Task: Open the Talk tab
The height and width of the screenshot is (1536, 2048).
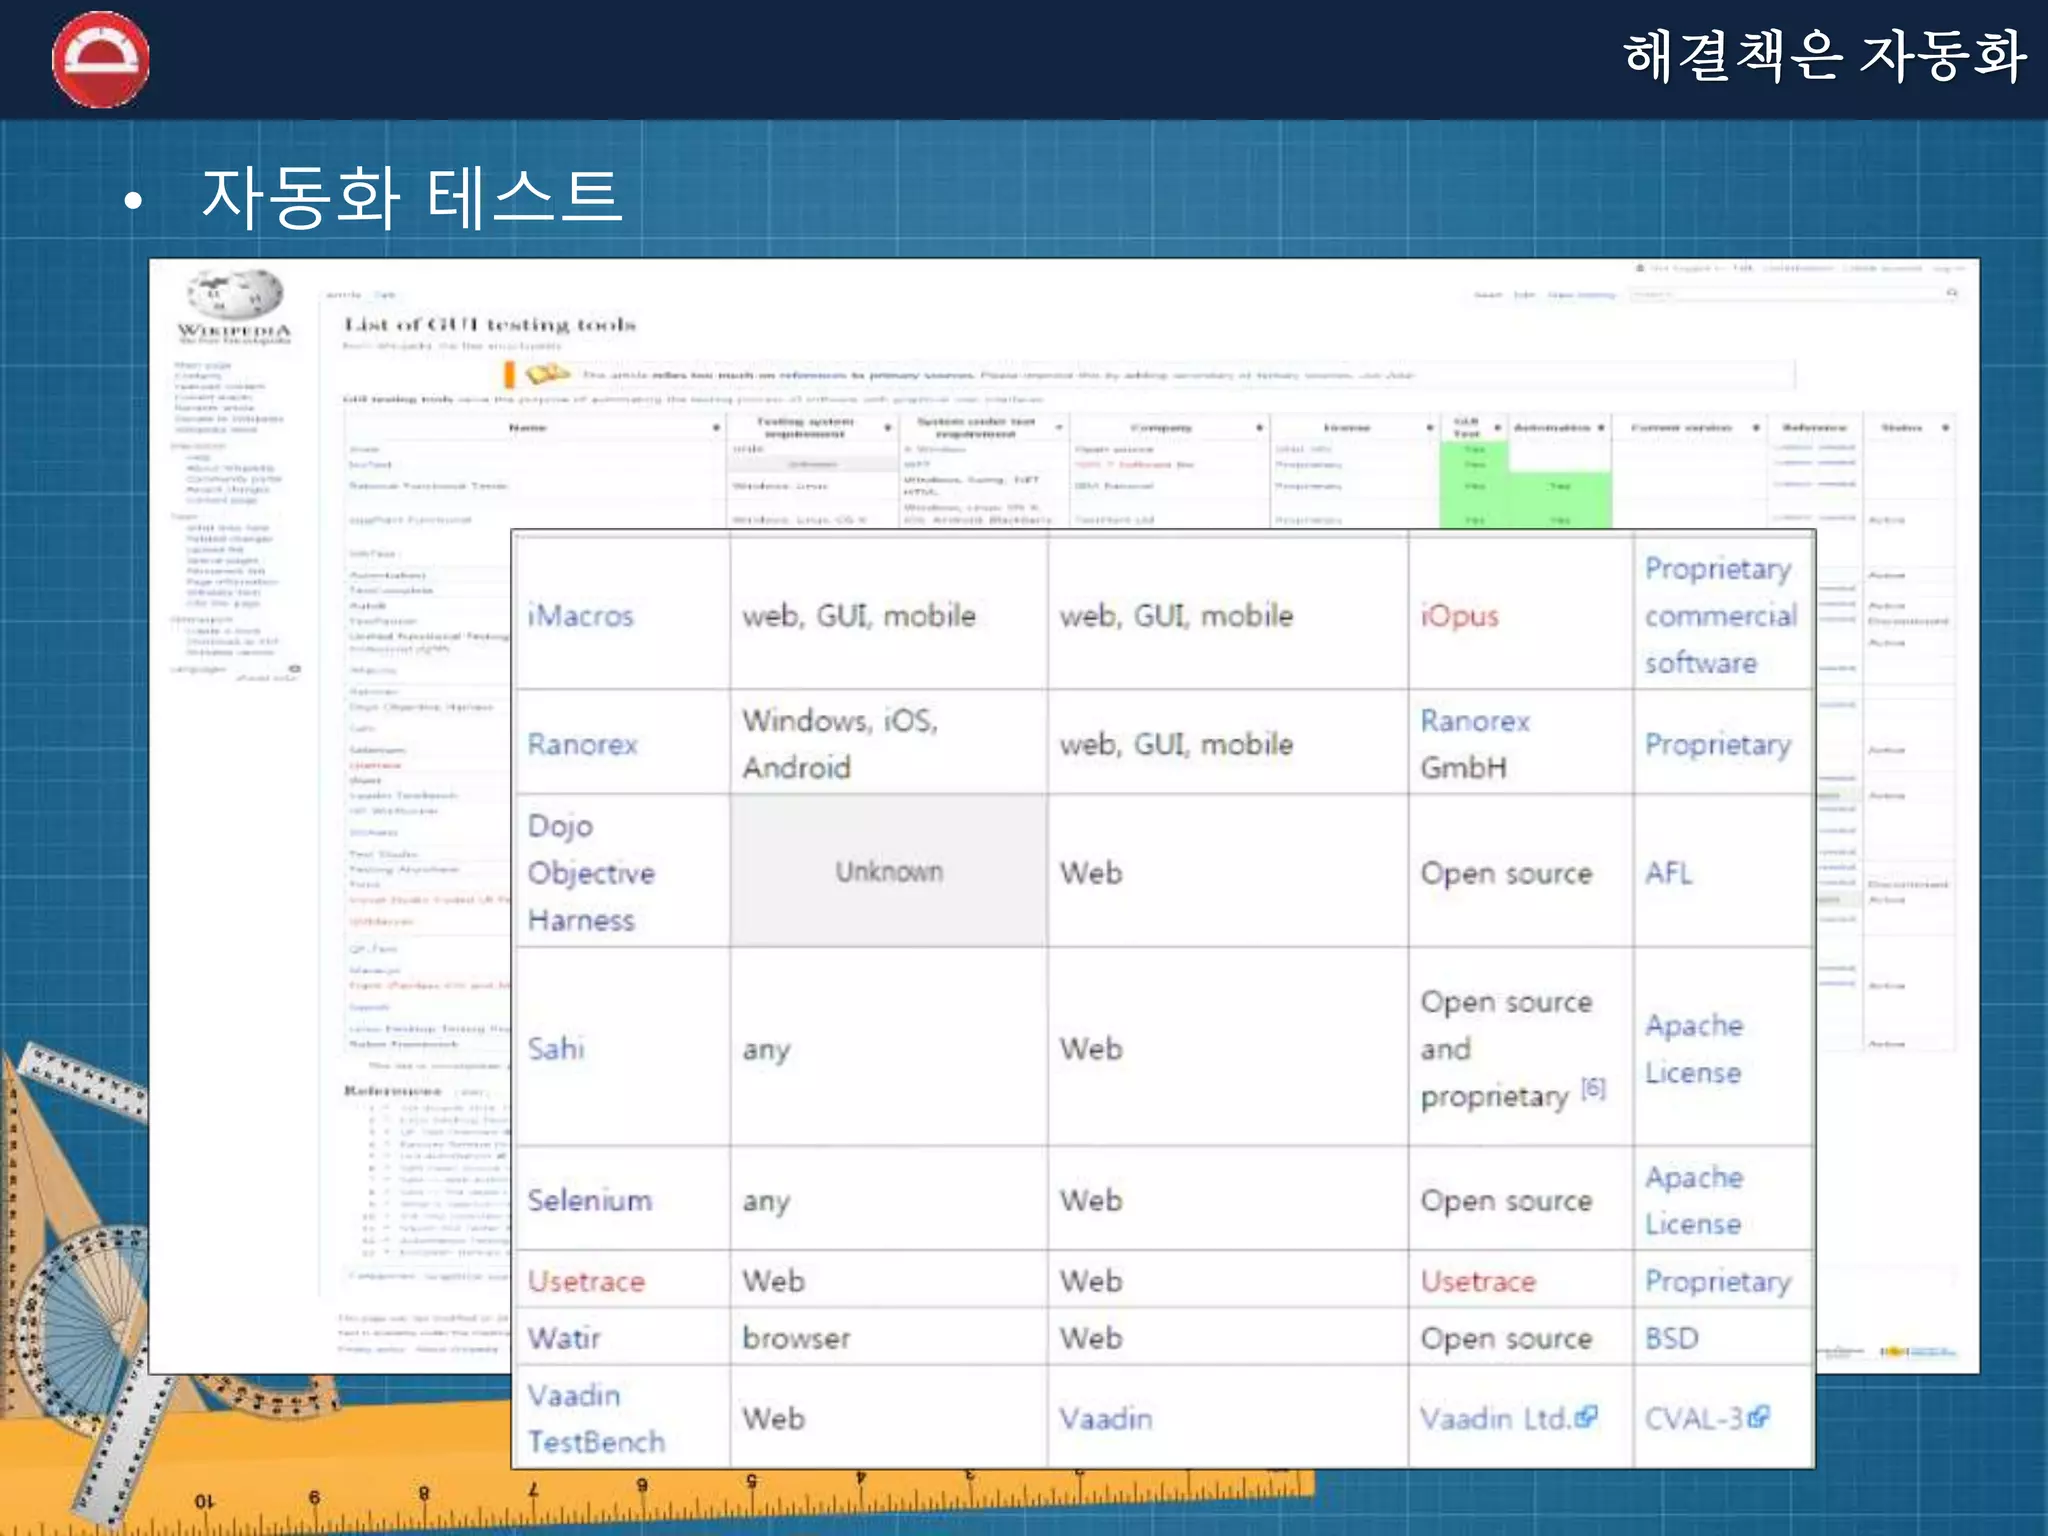Action: click(x=385, y=295)
